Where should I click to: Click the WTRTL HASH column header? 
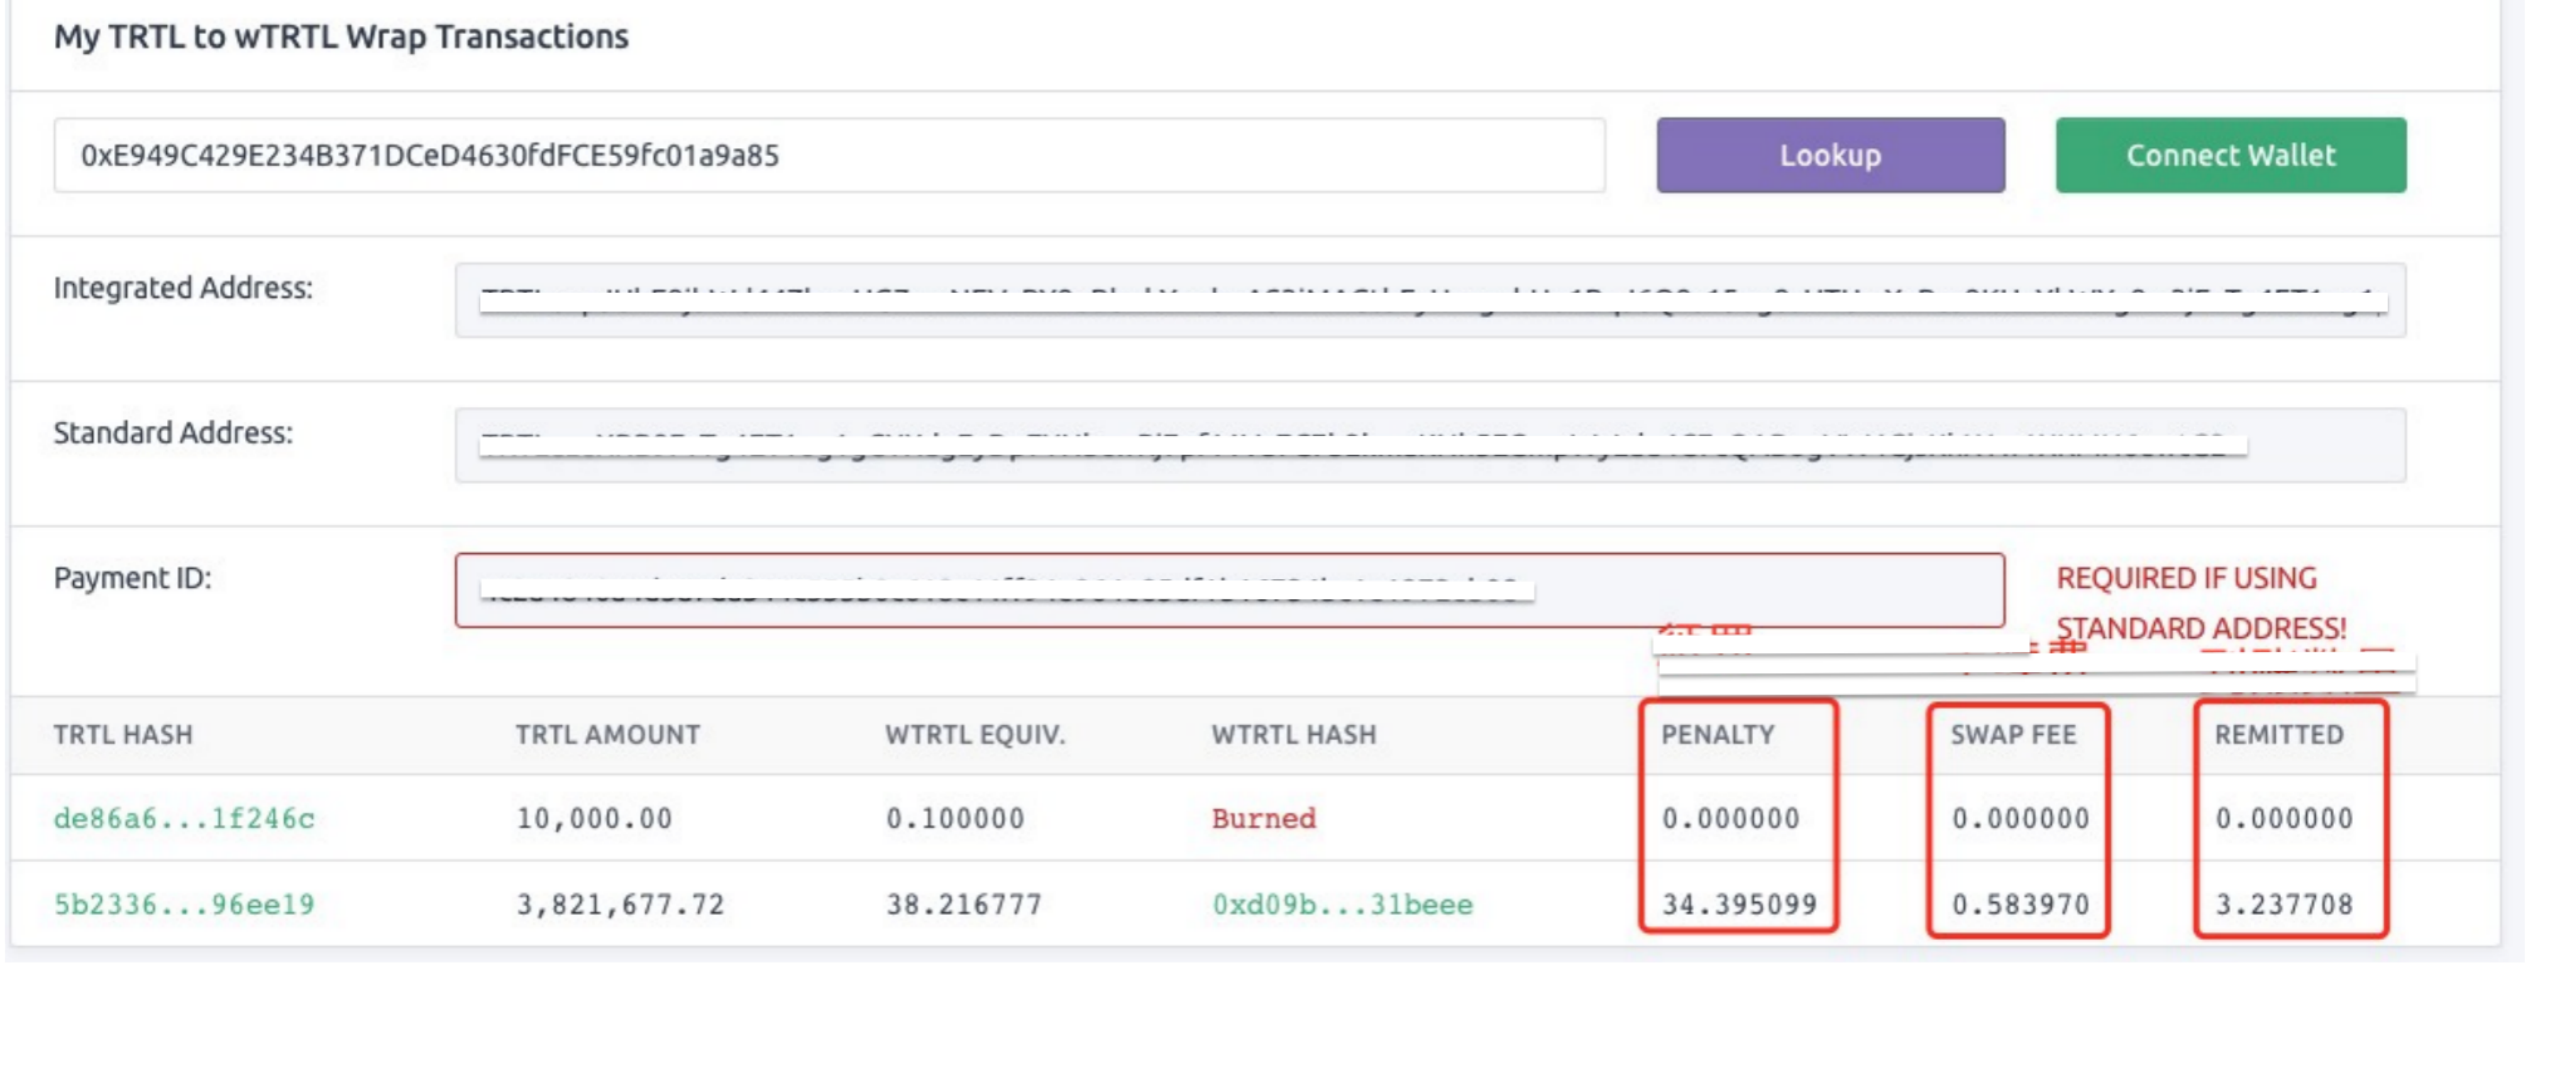pyautogui.click(x=1294, y=735)
